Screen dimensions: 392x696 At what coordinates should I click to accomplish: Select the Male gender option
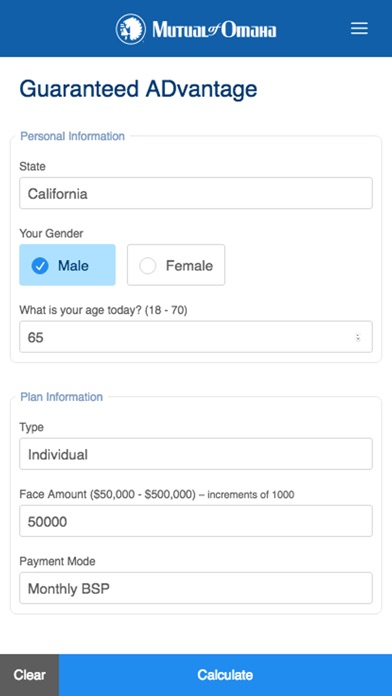pyautogui.click(x=67, y=265)
